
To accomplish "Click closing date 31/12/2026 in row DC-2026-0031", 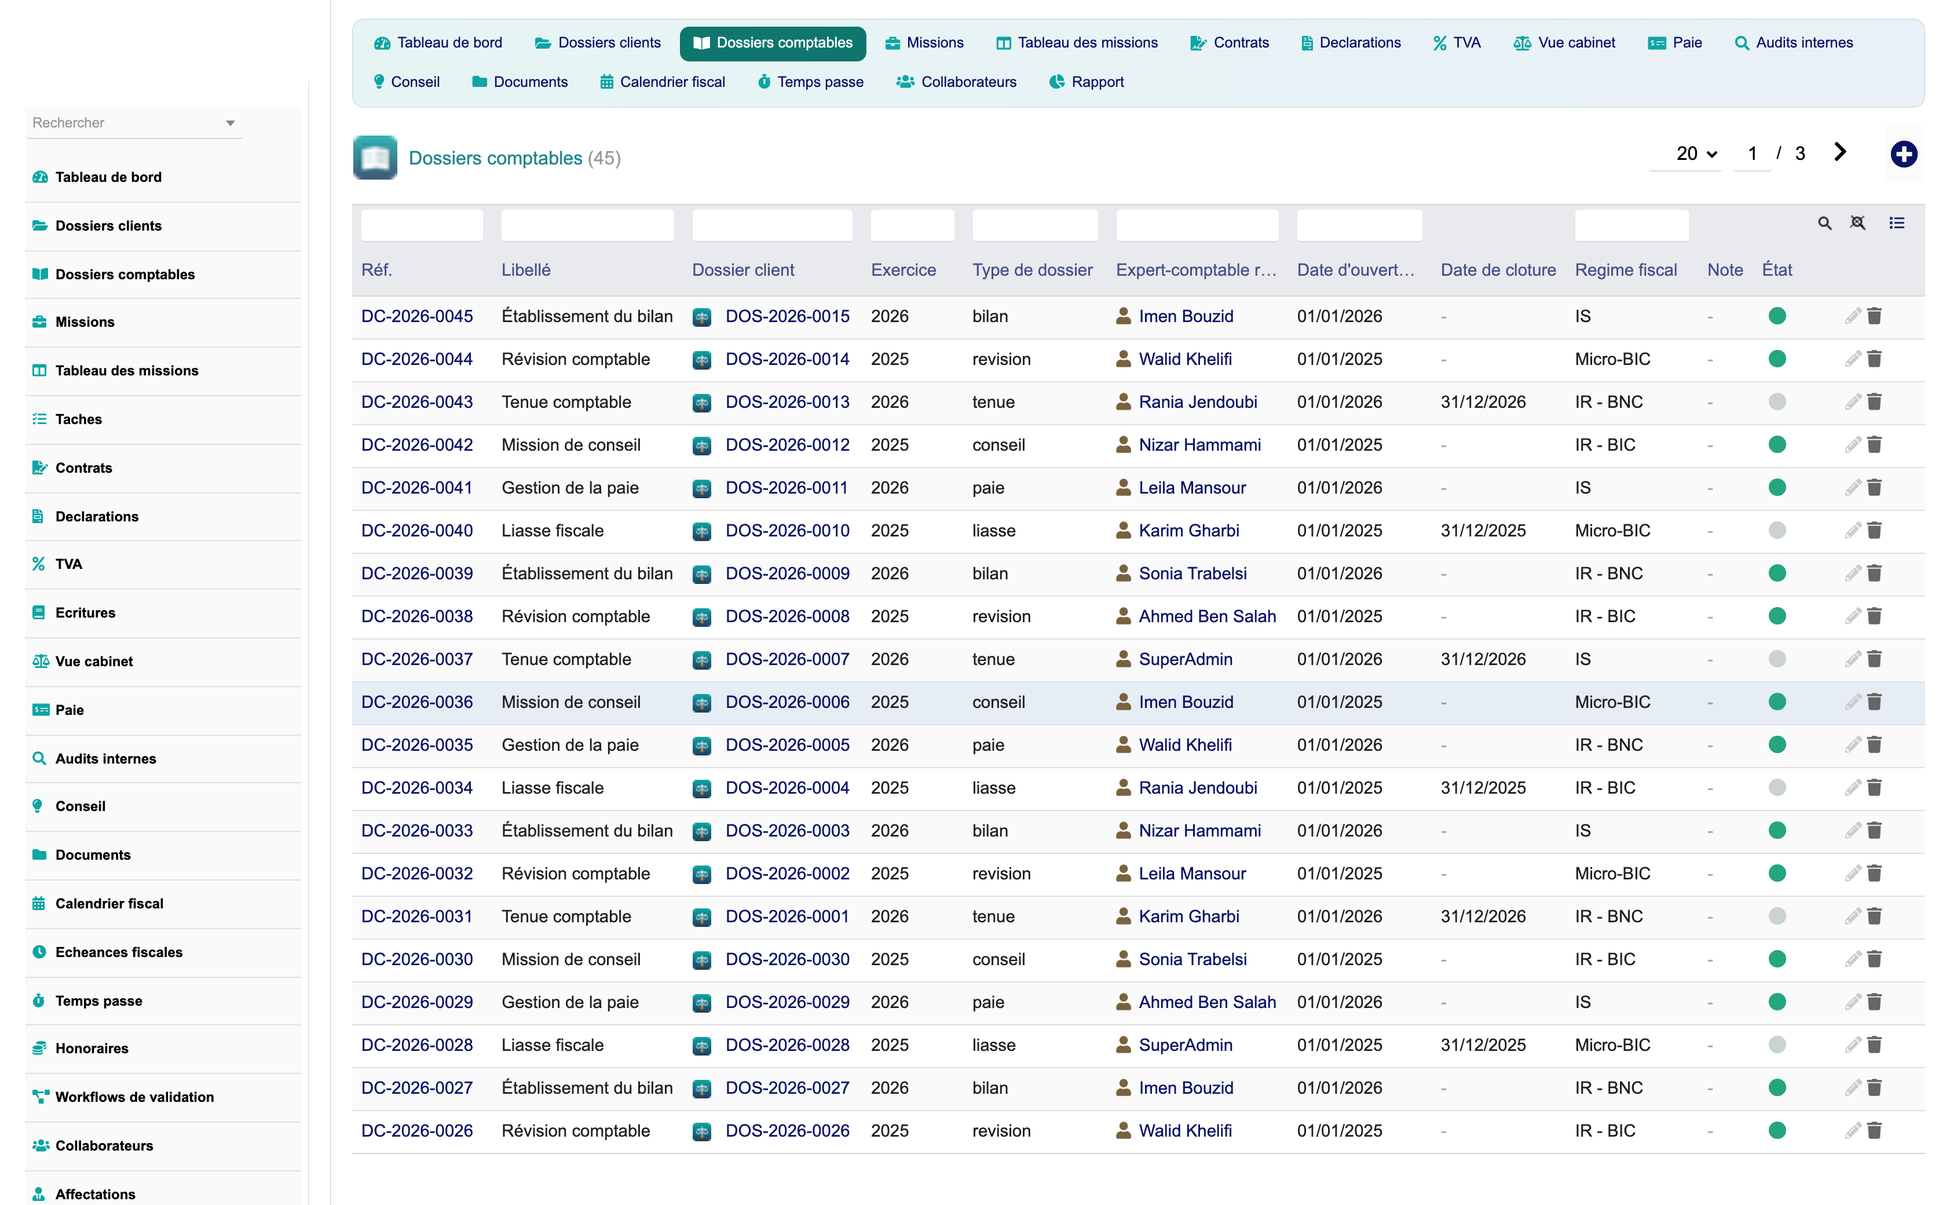I will click(1483, 916).
